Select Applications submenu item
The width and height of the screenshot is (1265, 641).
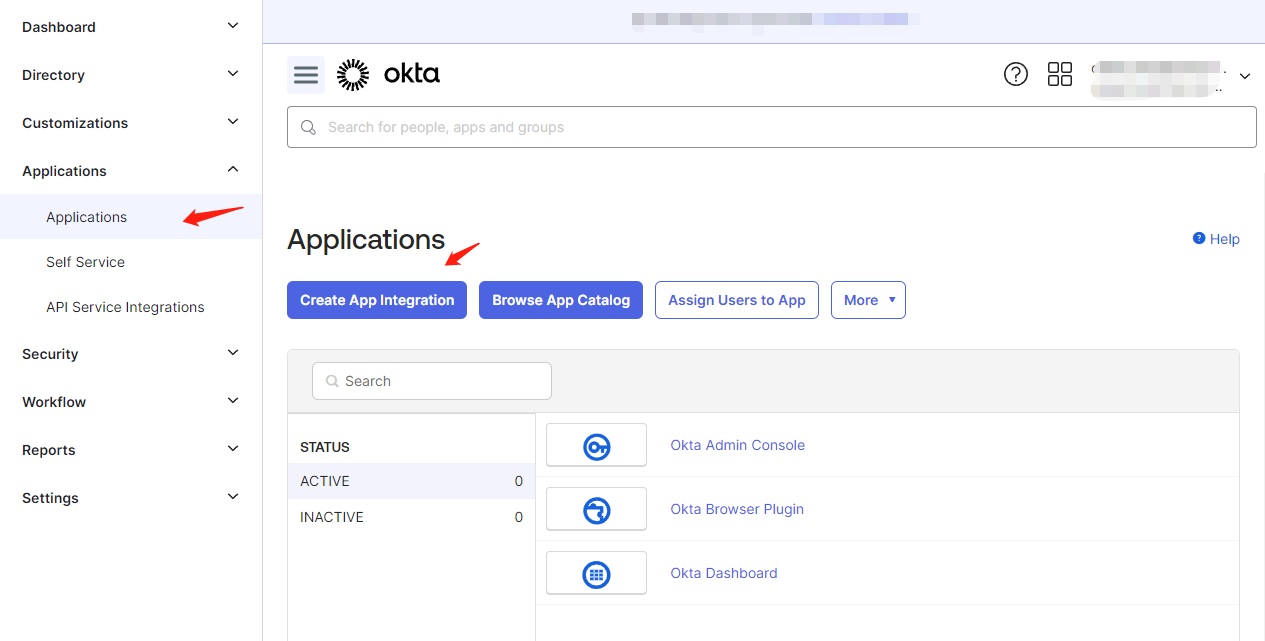coord(131,217)
